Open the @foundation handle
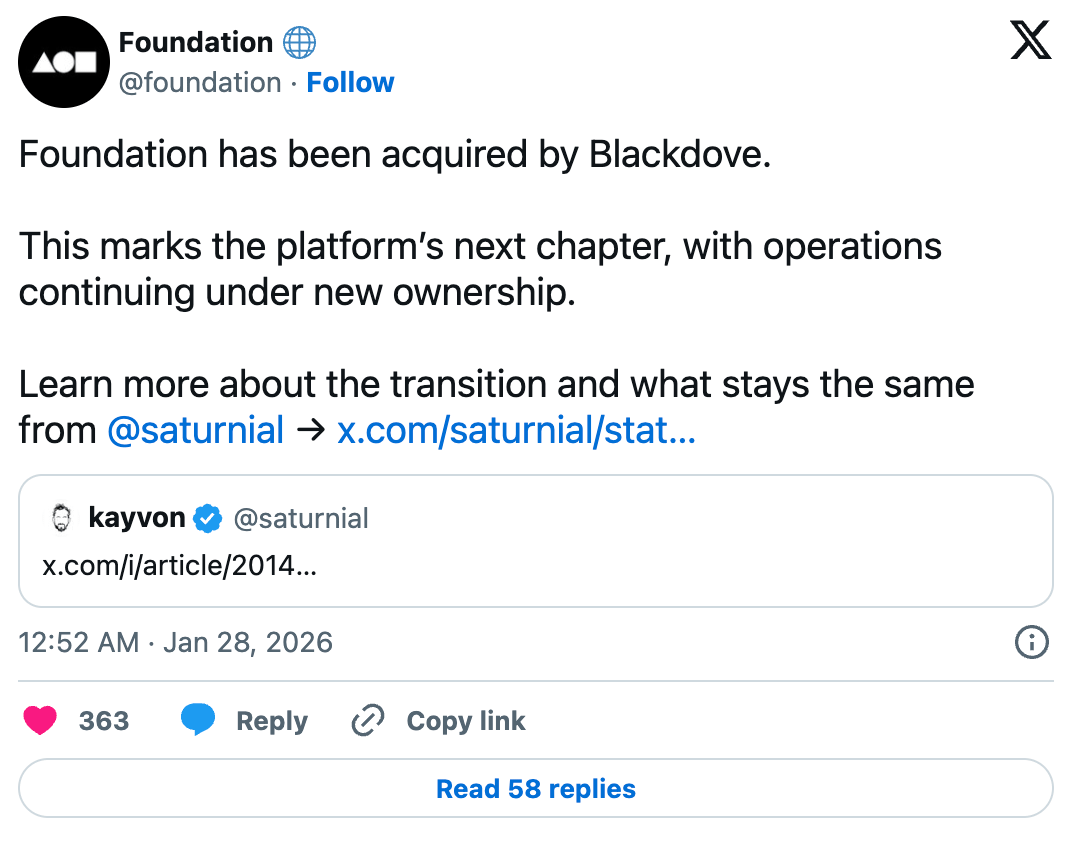1076x842 pixels. pyautogui.click(x=200, y=82)
